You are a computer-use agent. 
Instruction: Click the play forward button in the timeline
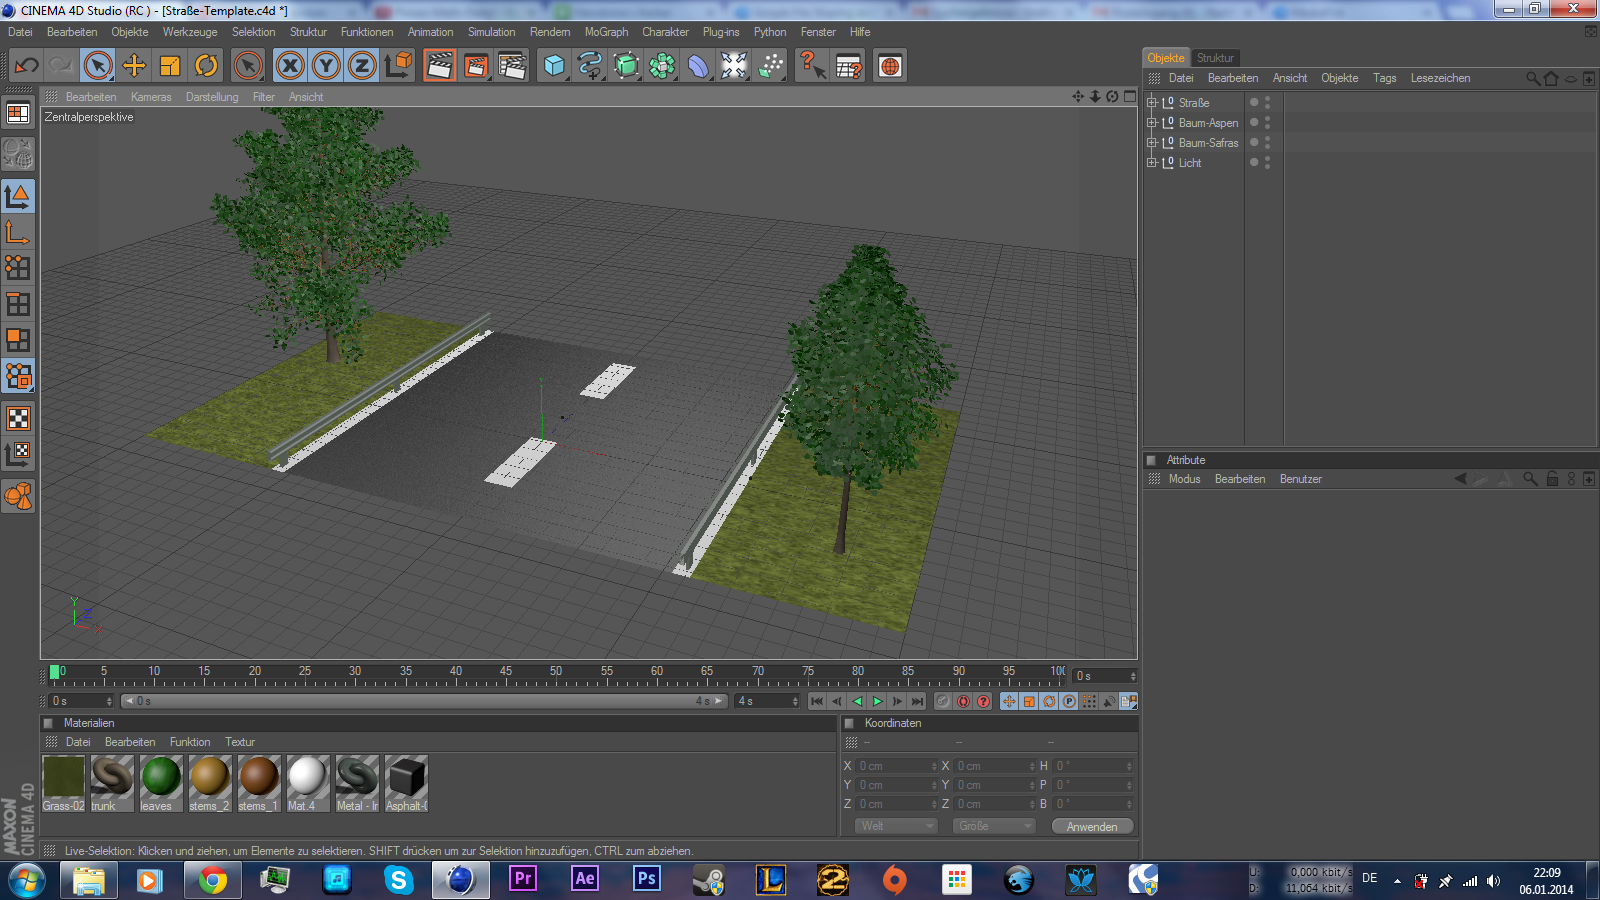pos(877,701)
